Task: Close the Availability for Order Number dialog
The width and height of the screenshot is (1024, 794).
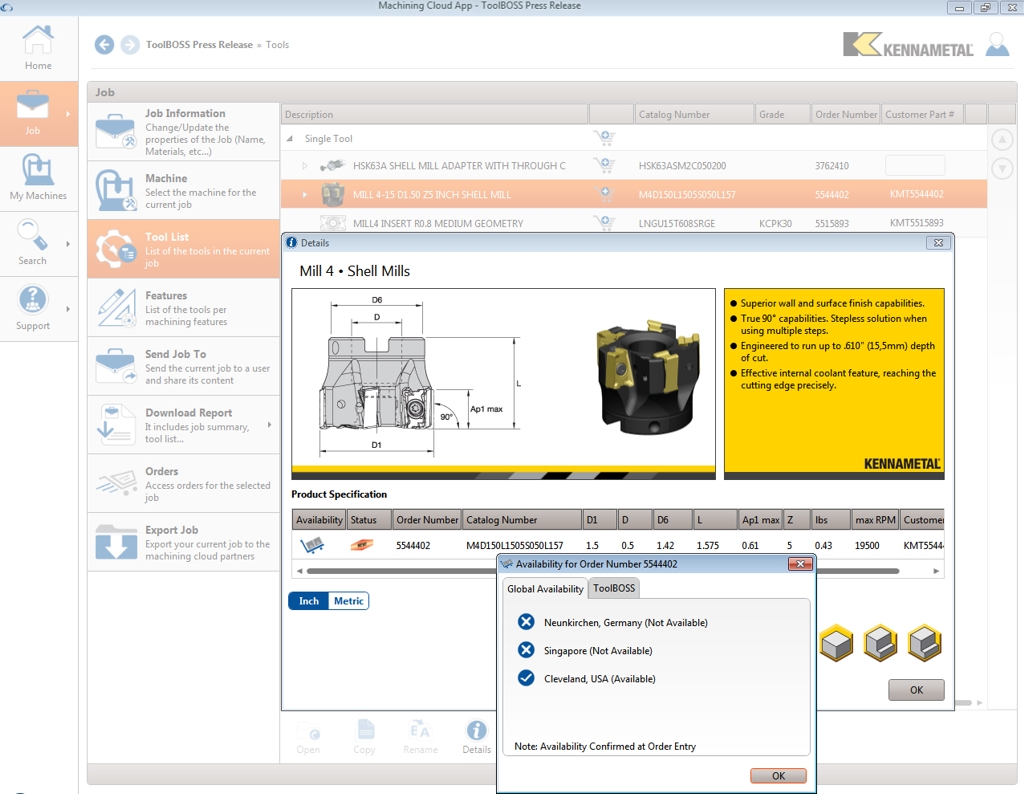Action: (x=800, y=564)
